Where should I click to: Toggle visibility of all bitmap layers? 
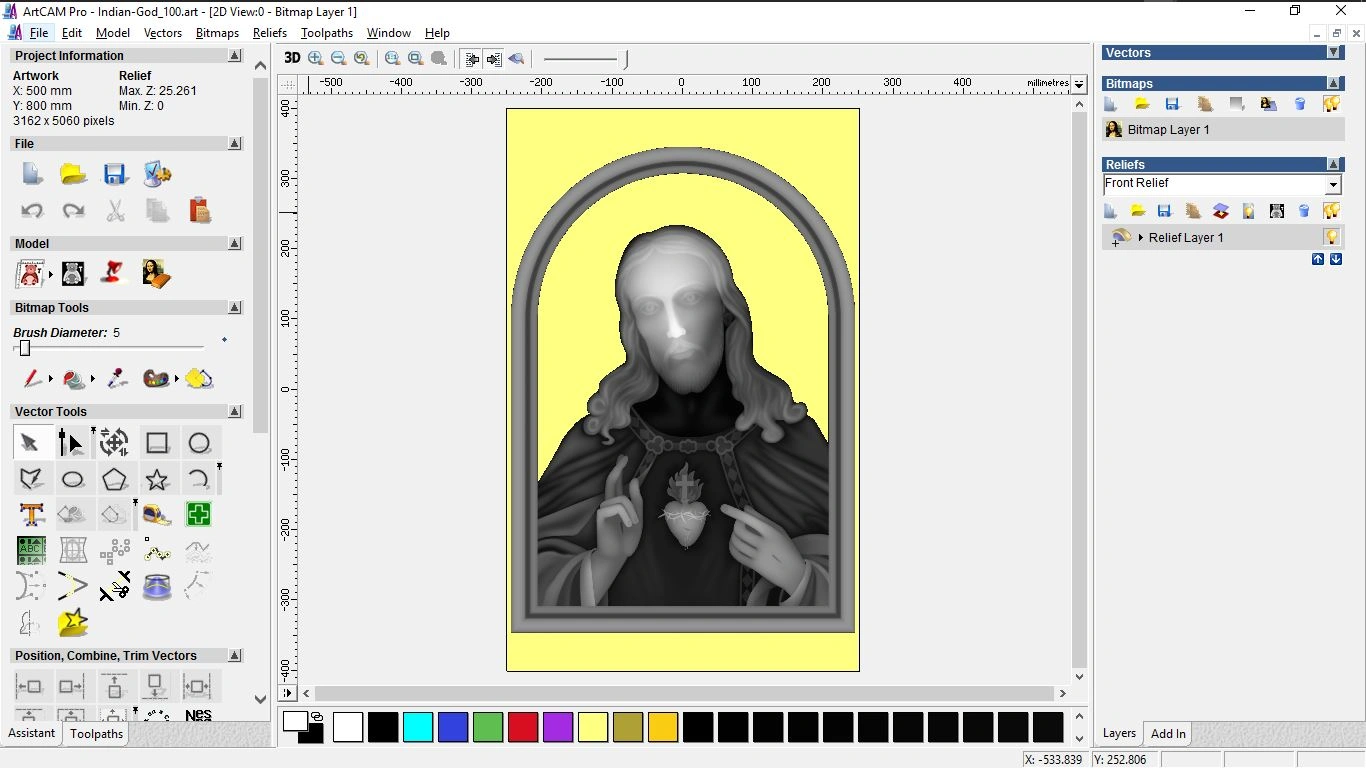[1331, 104]
